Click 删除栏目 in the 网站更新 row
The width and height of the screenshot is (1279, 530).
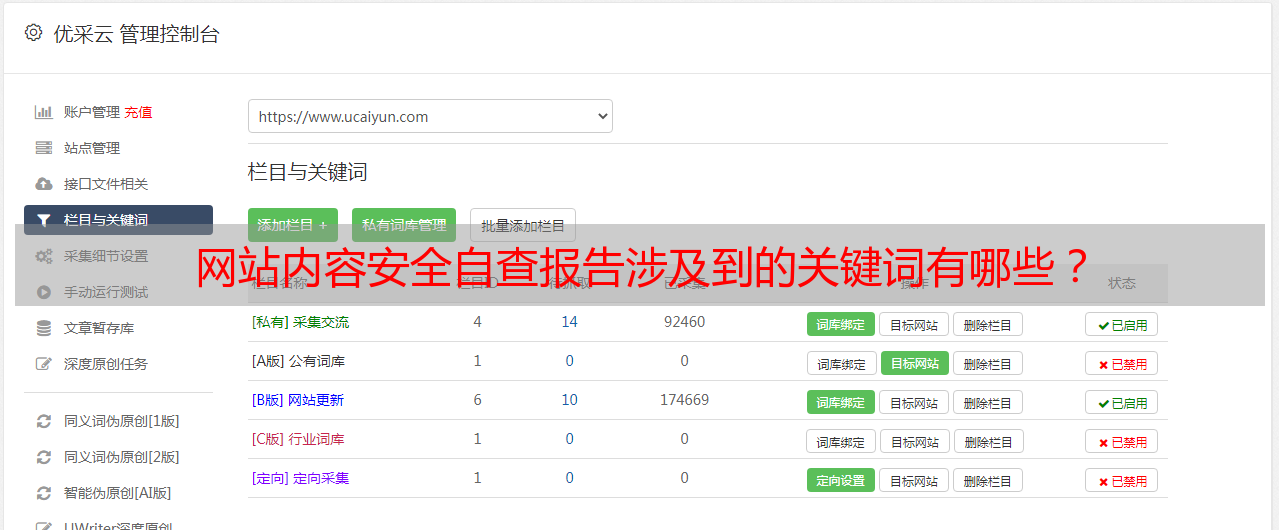pyautogui.click(x=988, y=402)
